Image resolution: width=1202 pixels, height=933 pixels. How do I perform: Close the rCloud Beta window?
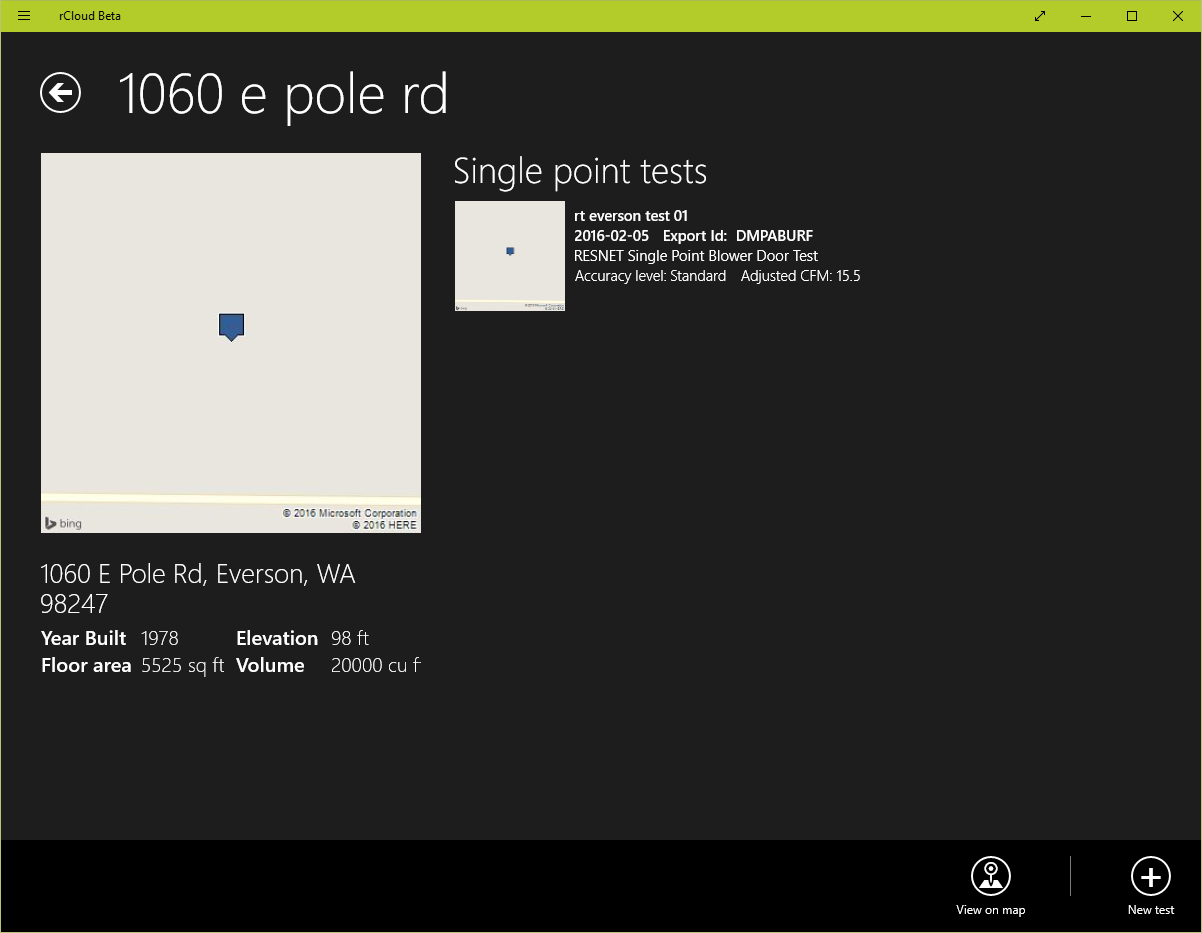tap(1178, 16)
